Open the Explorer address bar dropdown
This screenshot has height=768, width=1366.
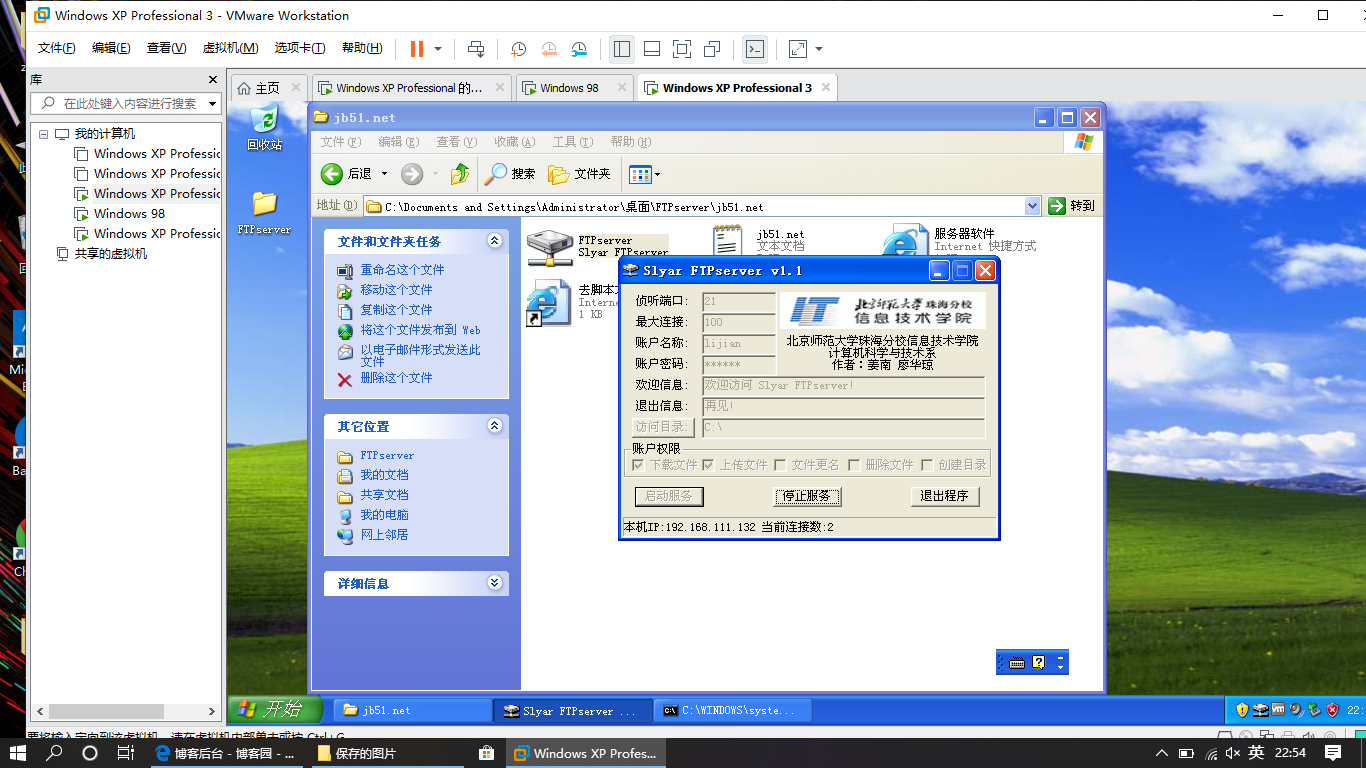[1033, 206]
